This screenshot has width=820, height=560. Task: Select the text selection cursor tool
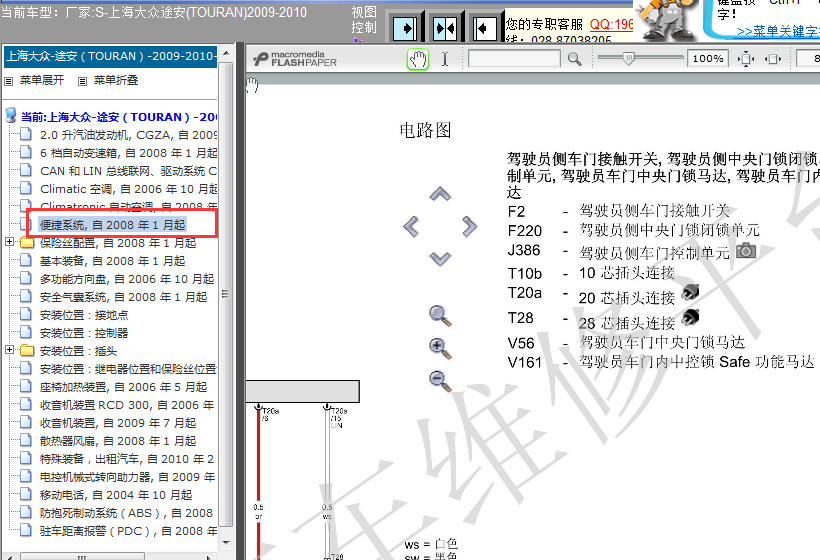click(x=445, y=59)
